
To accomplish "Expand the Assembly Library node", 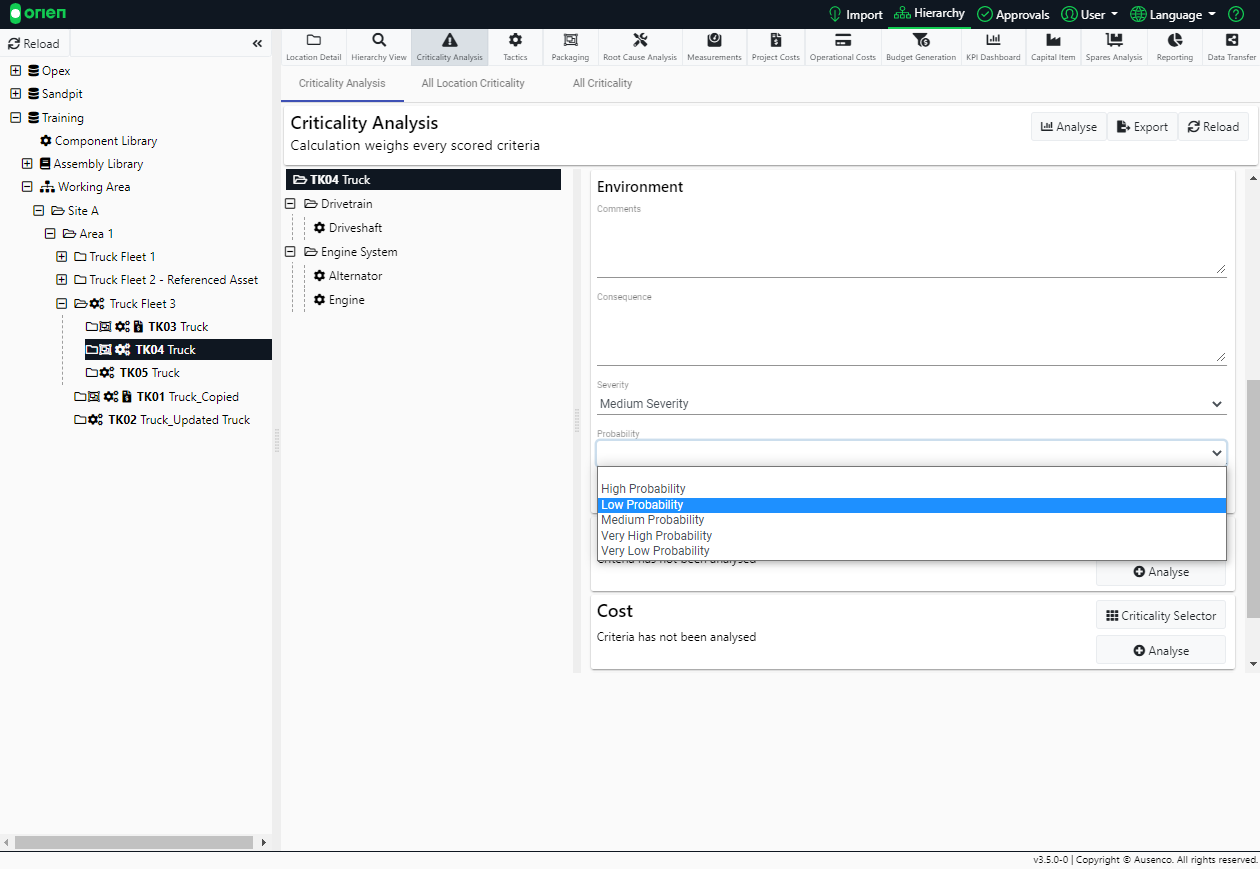I will click(27, 164).
